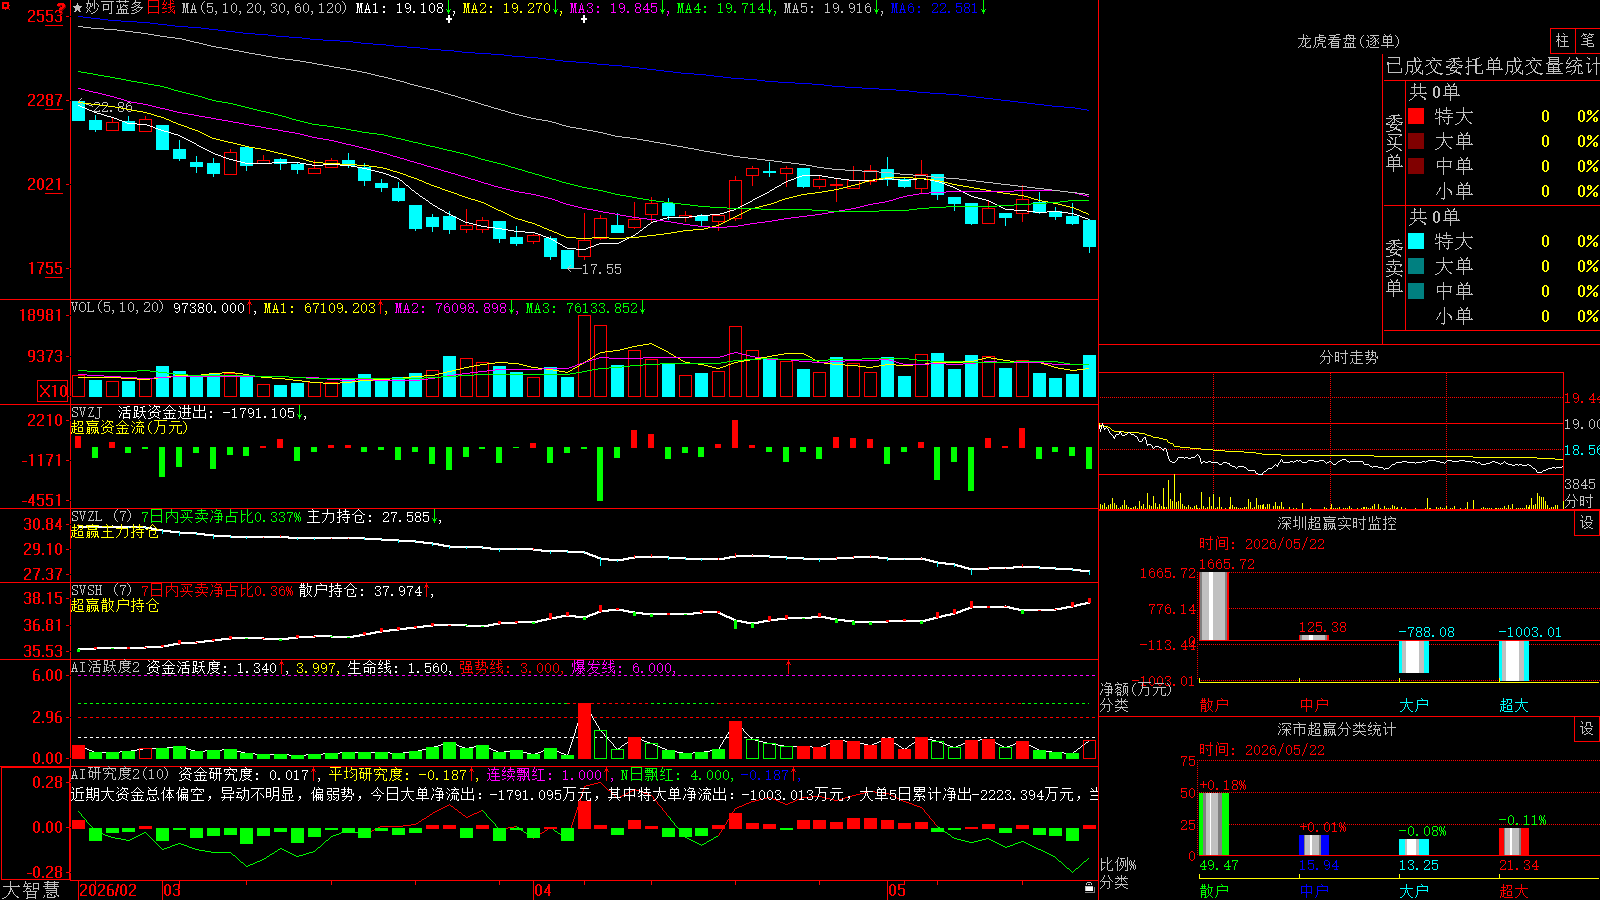Screen dimensions: 1600x900
Task: Click the X10 volume scale box
Action: pyautogui.click(x=53, y=391)
